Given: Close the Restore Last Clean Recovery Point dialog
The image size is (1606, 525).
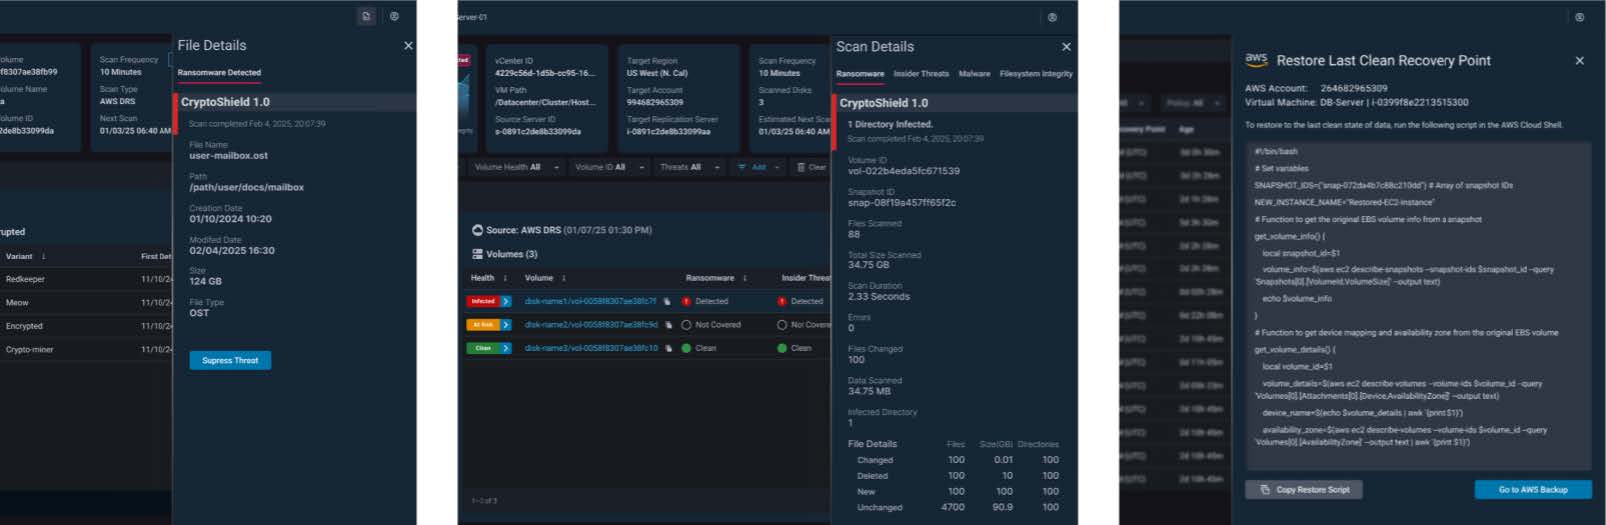Looking at the screenshot, I should point(1579,61).
